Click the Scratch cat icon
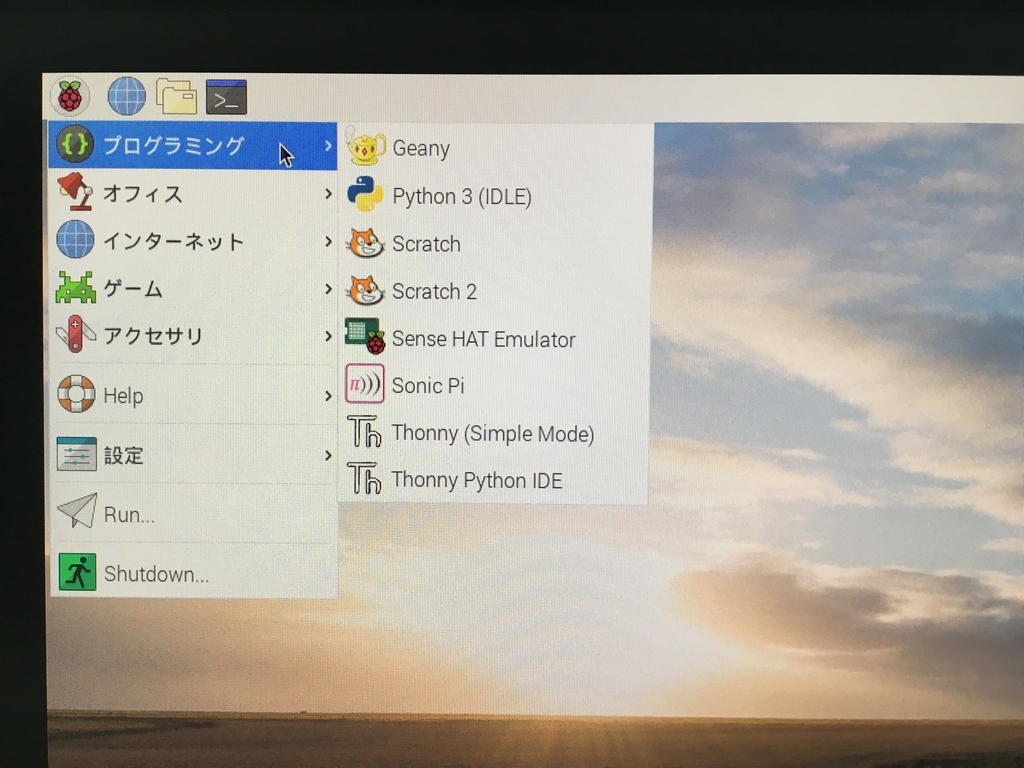 365,243
